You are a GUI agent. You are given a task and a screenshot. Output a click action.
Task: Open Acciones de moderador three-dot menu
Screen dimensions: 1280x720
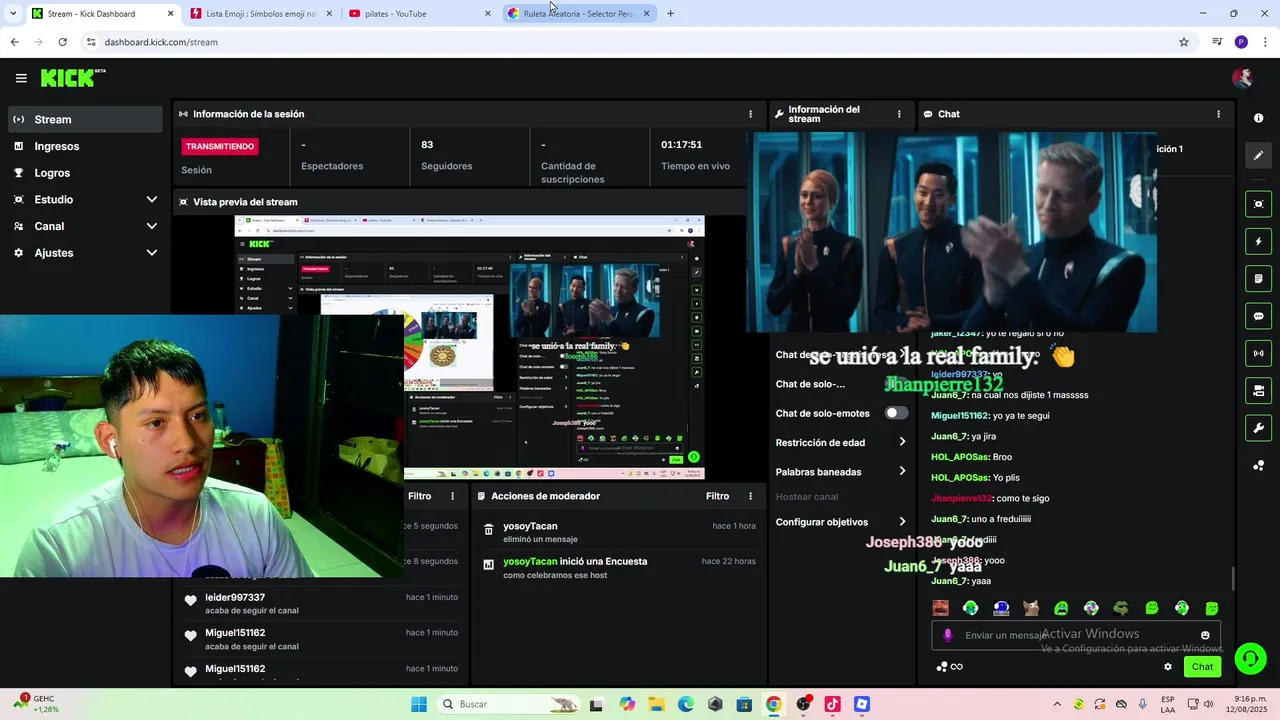(x=751, y=496)
